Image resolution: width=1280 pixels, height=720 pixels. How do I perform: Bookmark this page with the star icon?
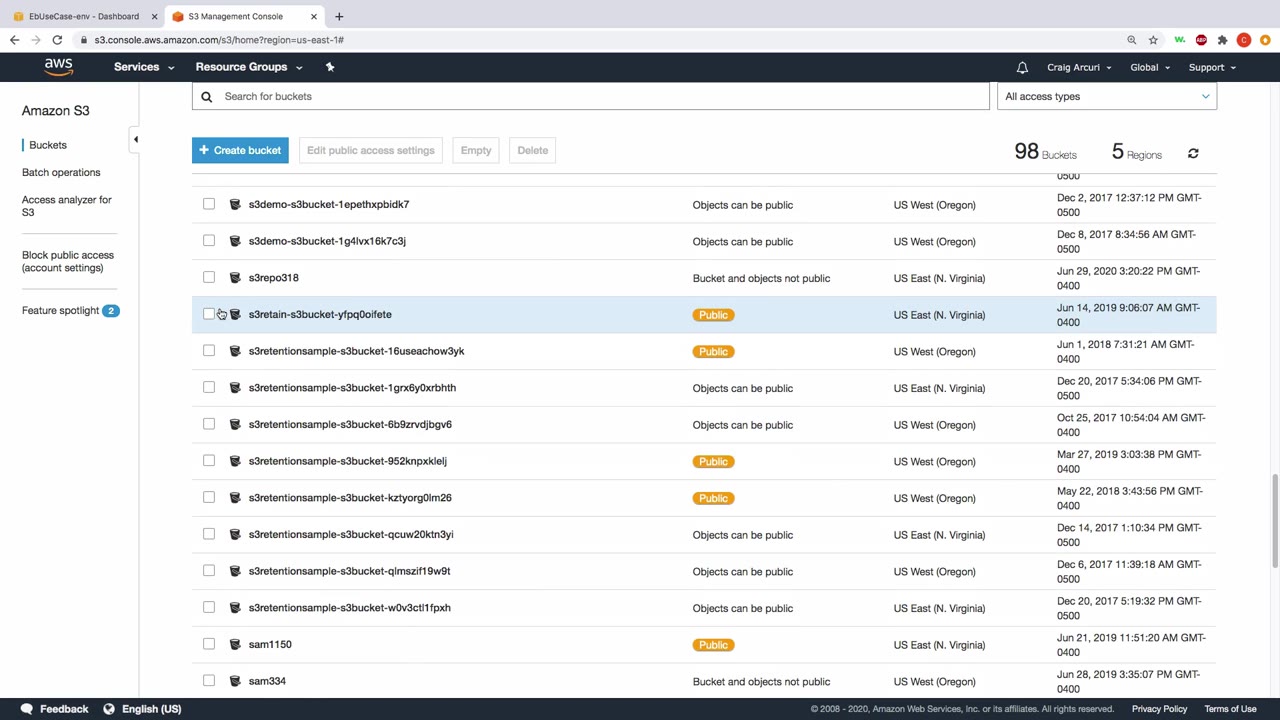(1153, 40)
